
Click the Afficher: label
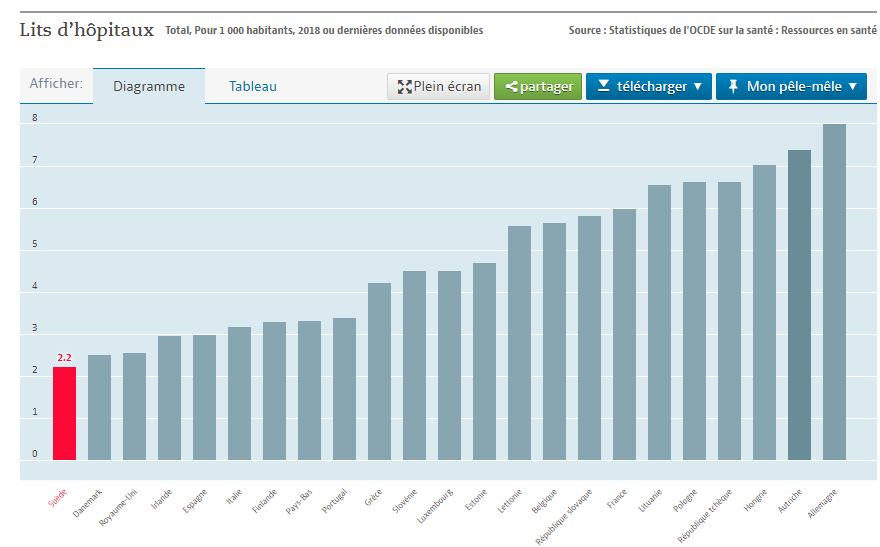click(x=56, y=84)
